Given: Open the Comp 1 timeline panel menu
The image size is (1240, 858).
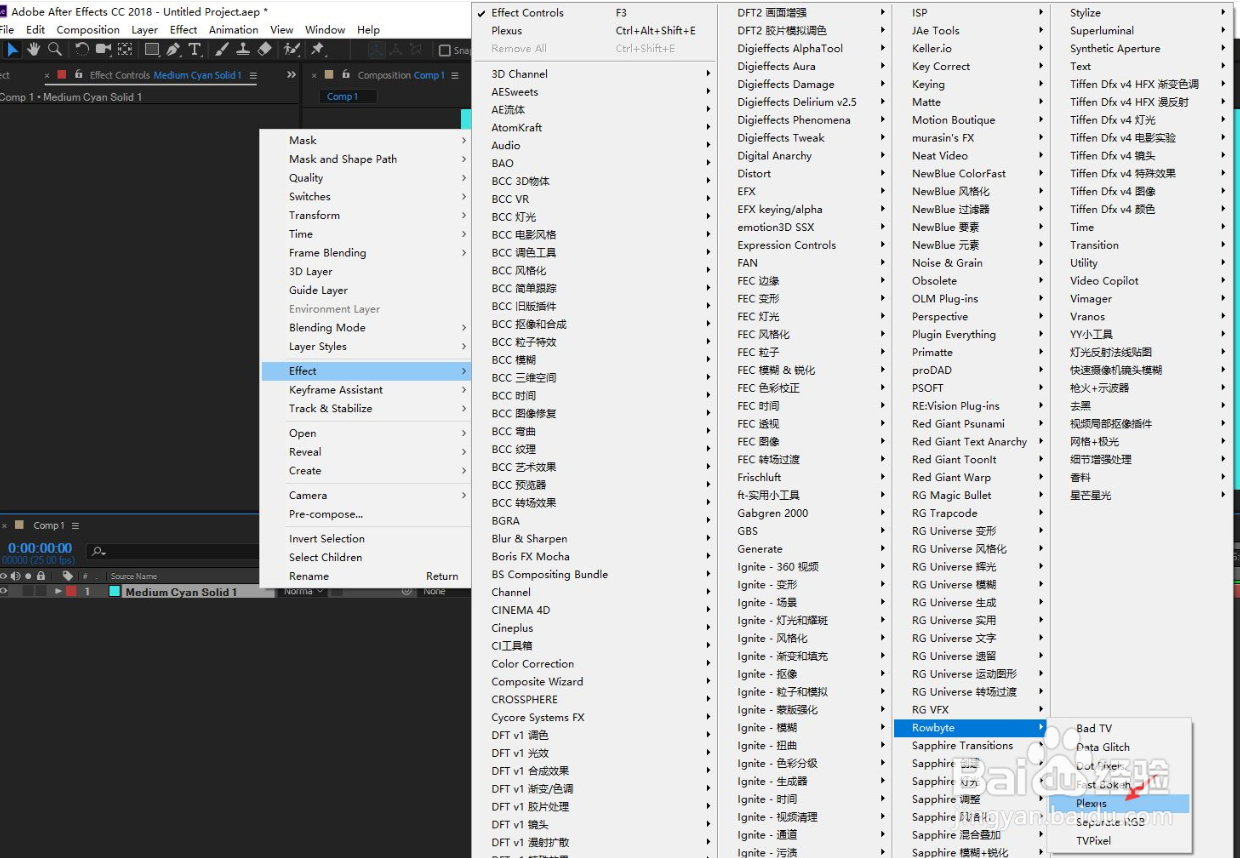Looking at the screenshot, I should tap(75, 525).
